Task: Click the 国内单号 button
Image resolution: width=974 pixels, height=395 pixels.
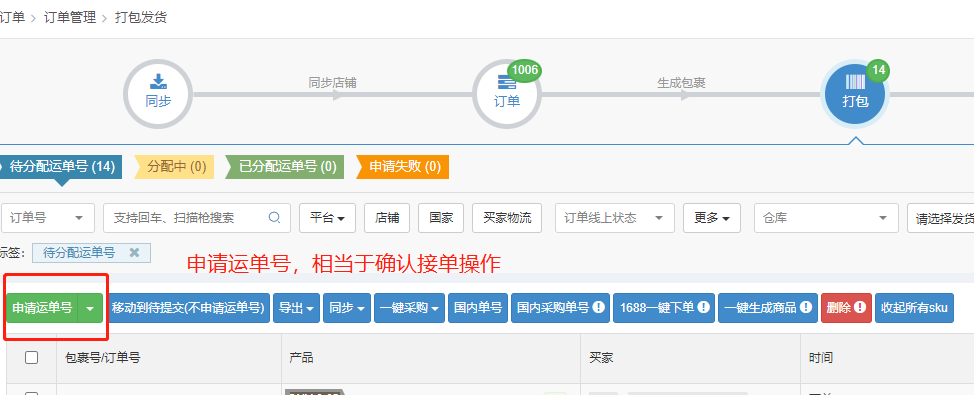Action: point(478,308)
